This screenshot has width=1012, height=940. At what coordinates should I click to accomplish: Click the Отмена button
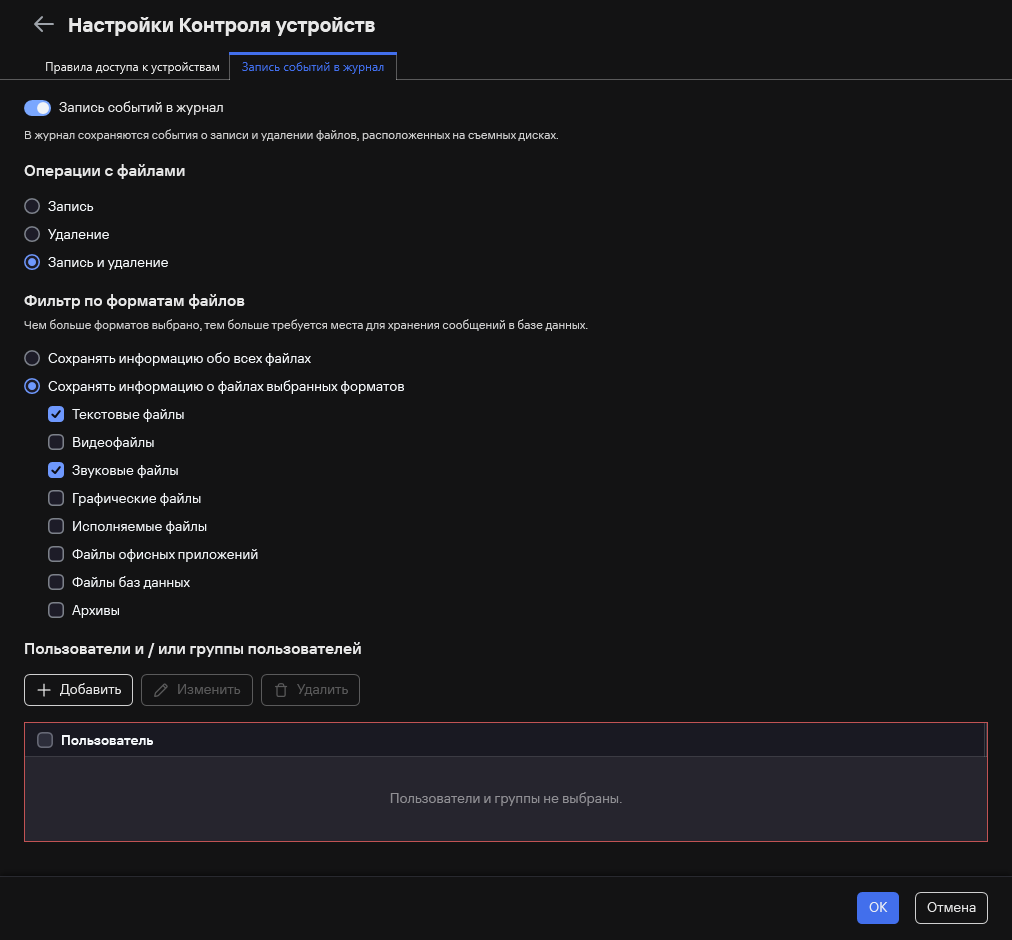point(951,907)
